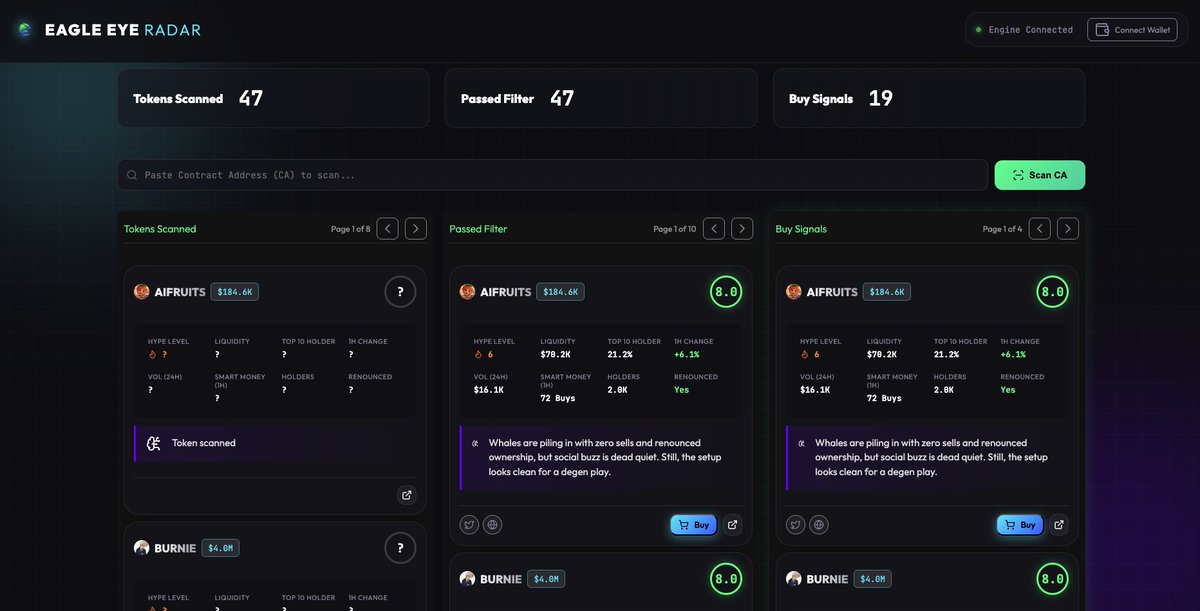Click 'Page 1 of 4' text in Buy Signals
The height and width of the screenshot is (611, 1200).
[1003, 229]
